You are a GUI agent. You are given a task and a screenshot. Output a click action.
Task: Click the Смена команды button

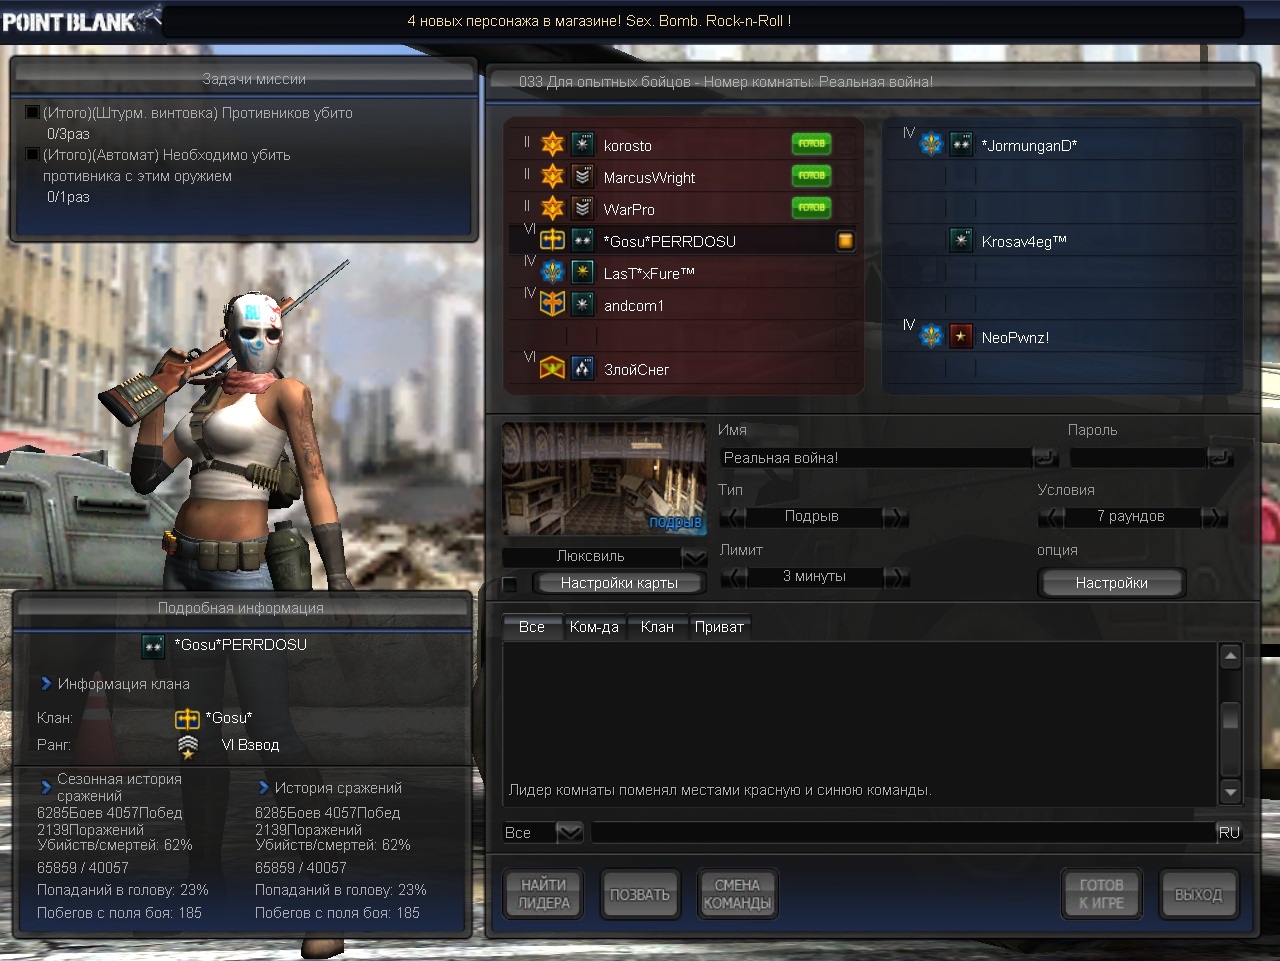tap(737, 894)
